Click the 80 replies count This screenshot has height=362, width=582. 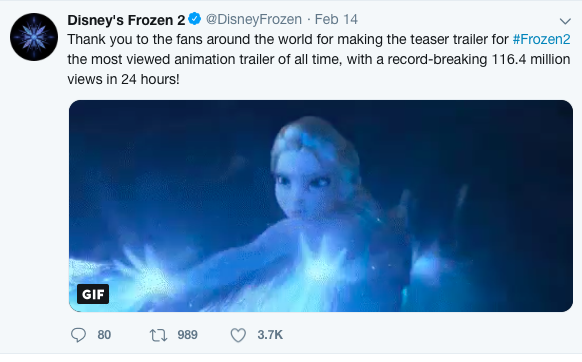point(104,335)
